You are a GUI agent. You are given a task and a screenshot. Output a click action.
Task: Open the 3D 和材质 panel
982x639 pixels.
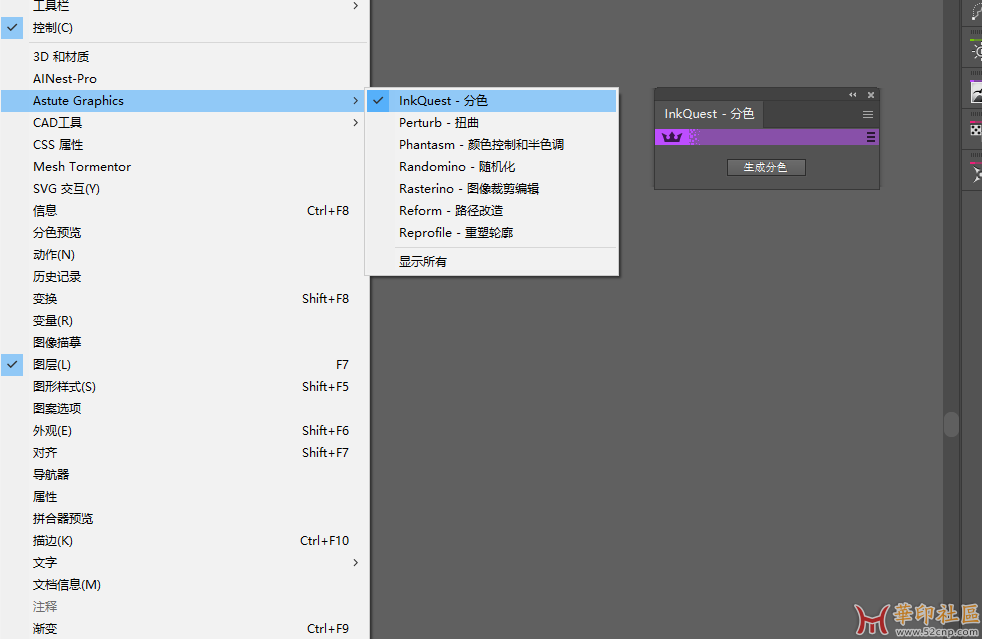click(x=184, y=56)
